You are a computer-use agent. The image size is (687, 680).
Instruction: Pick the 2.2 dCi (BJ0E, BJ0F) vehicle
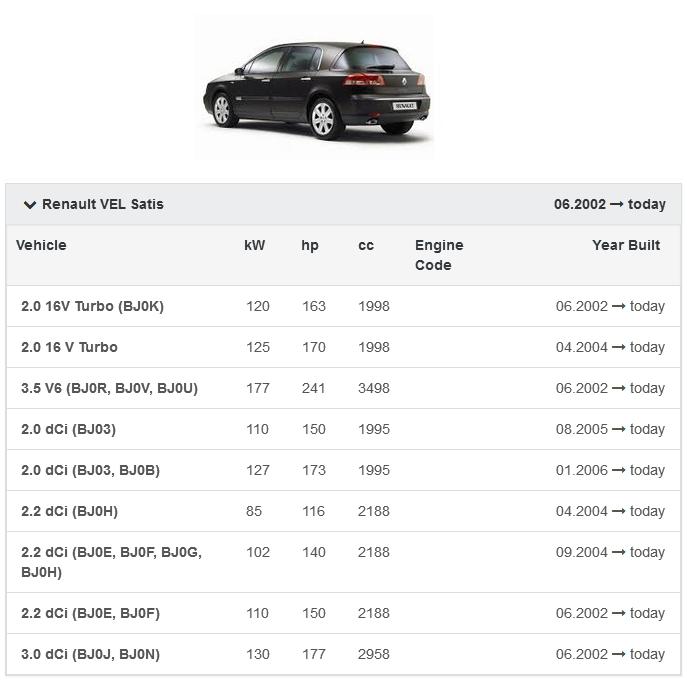(90, 613)
